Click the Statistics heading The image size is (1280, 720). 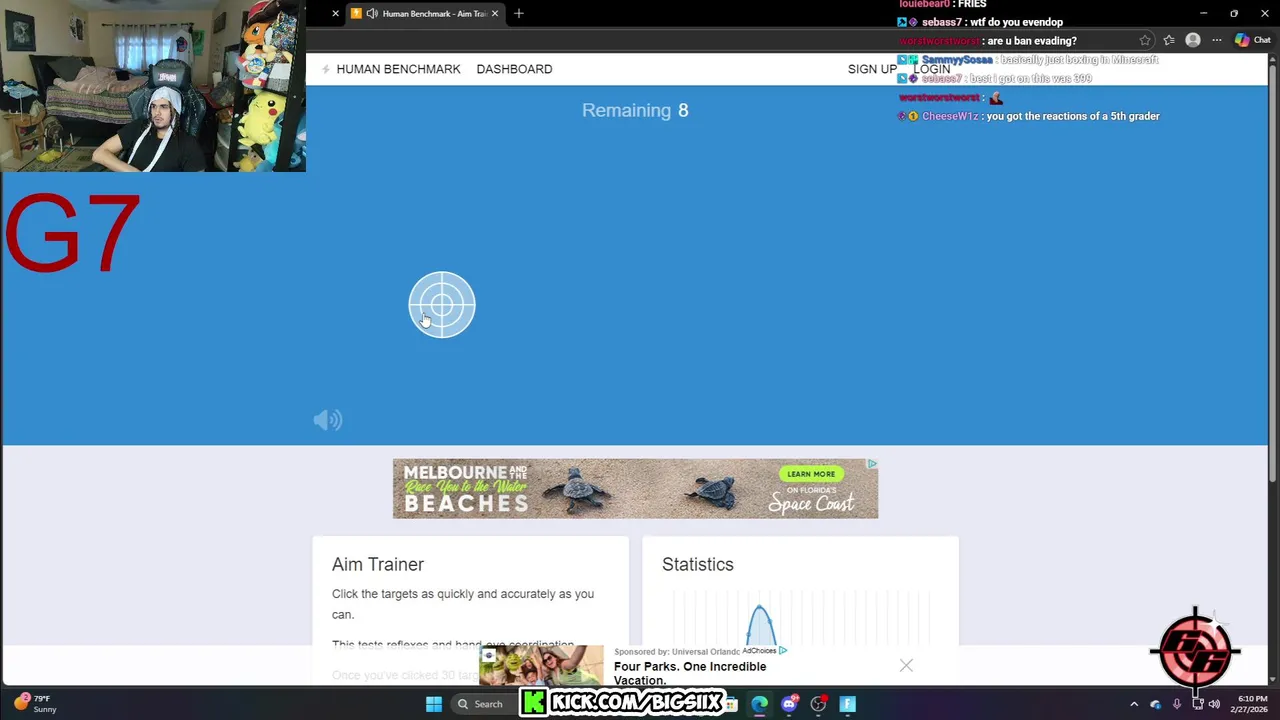pos(698,564)
